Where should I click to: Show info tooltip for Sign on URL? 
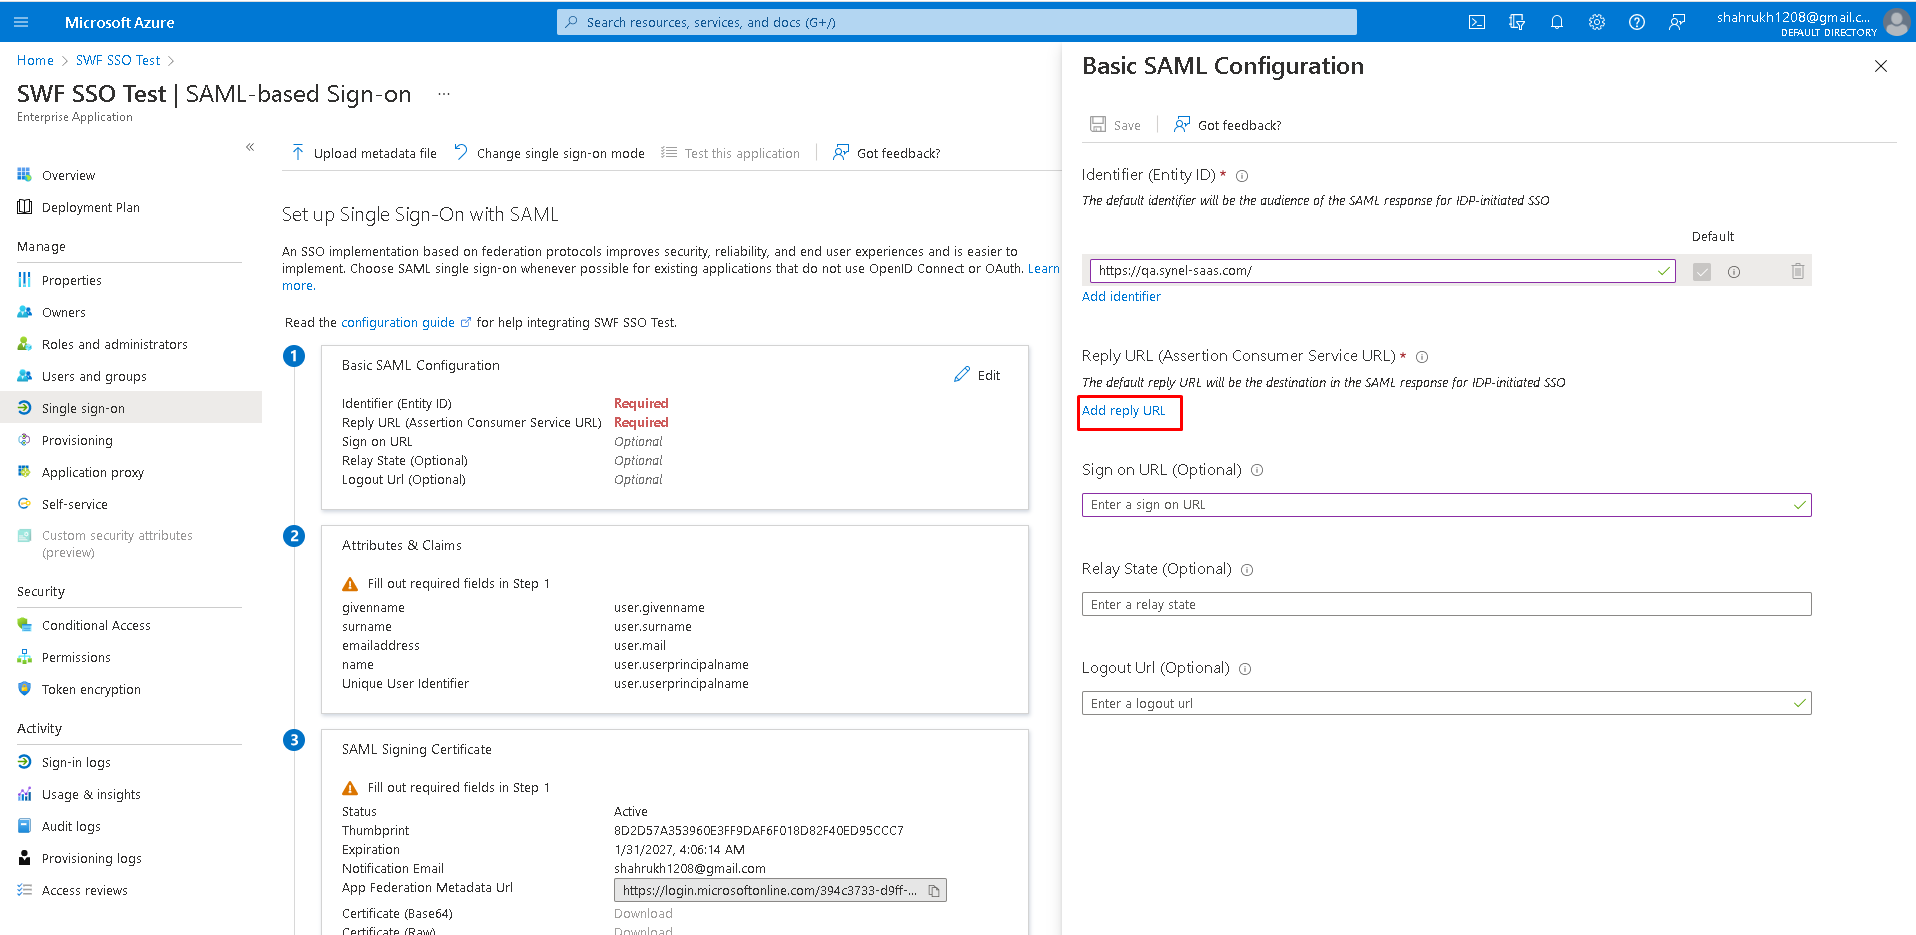click(x=1257, y=470)
